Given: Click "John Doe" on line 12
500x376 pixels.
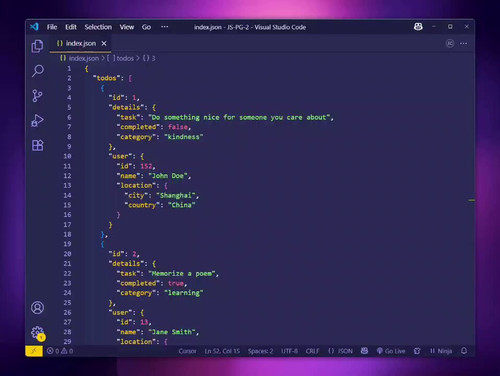Looking at the screenshot, I should [168, 176].
